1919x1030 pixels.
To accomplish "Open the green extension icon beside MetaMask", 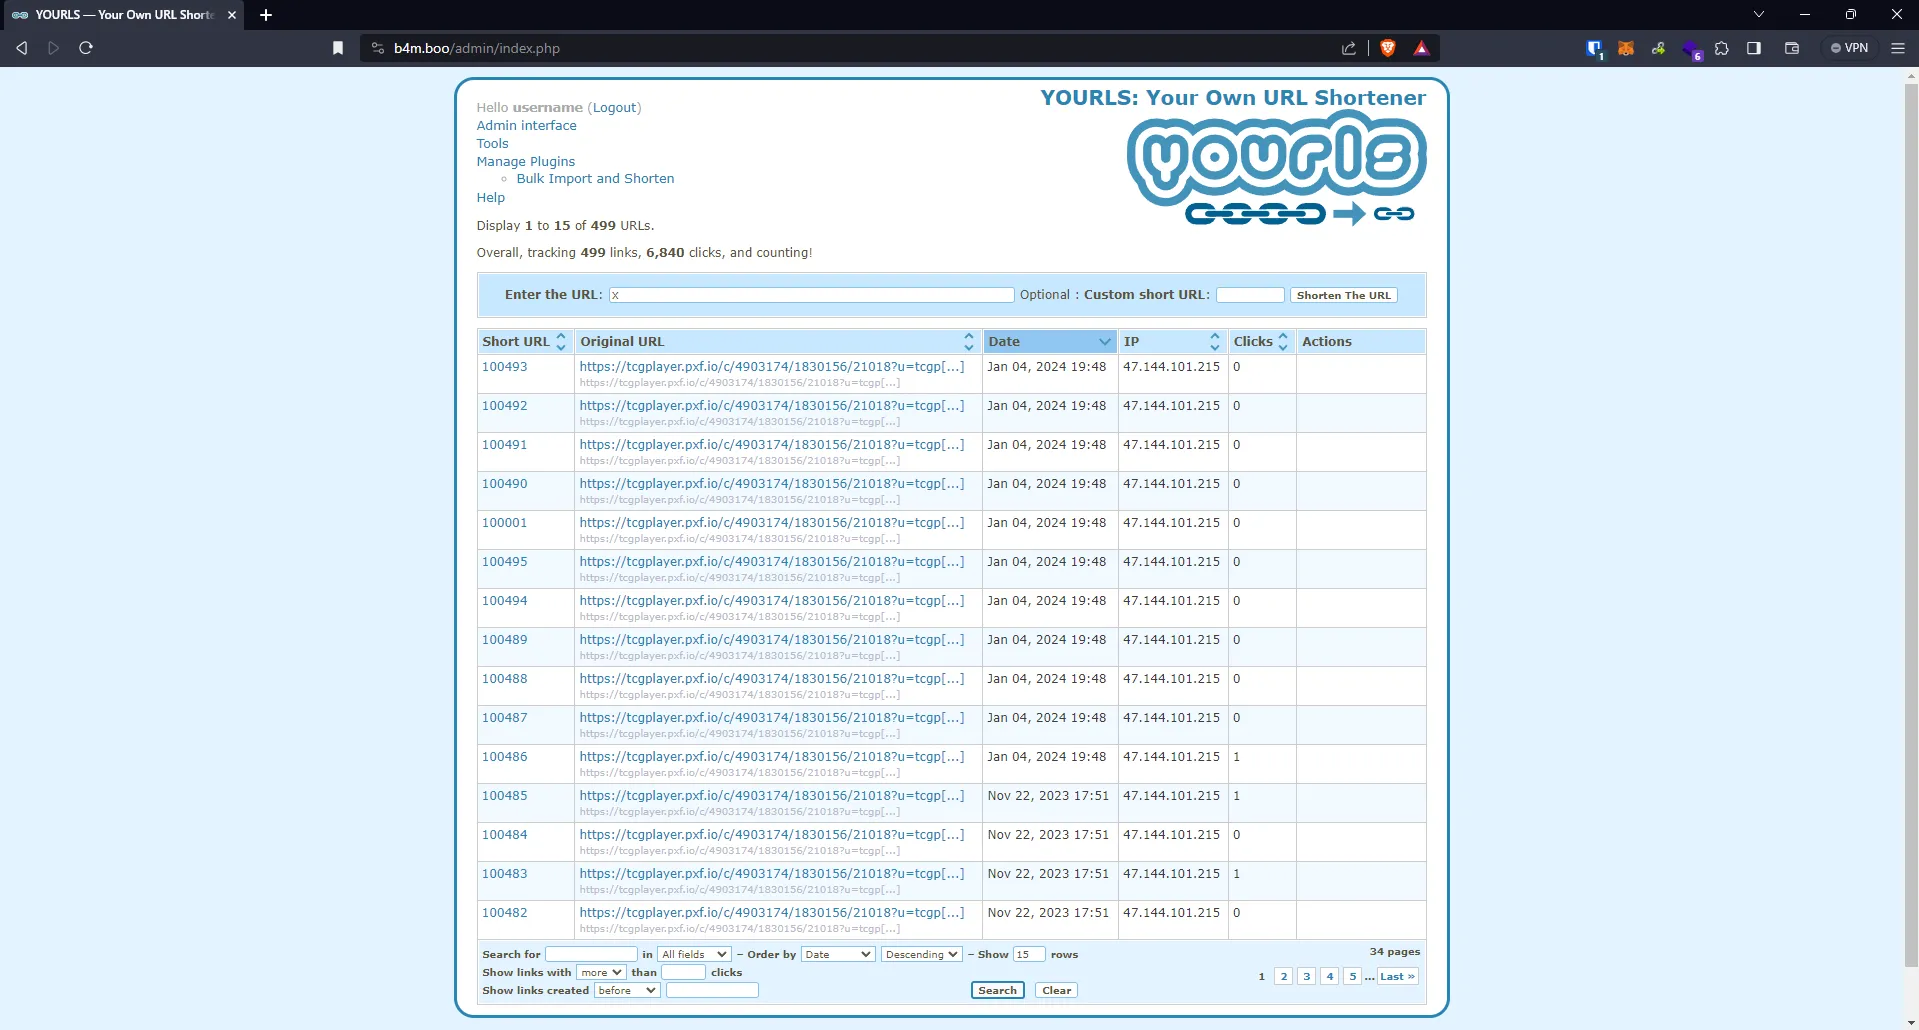I will click(x=1658, y=48).
